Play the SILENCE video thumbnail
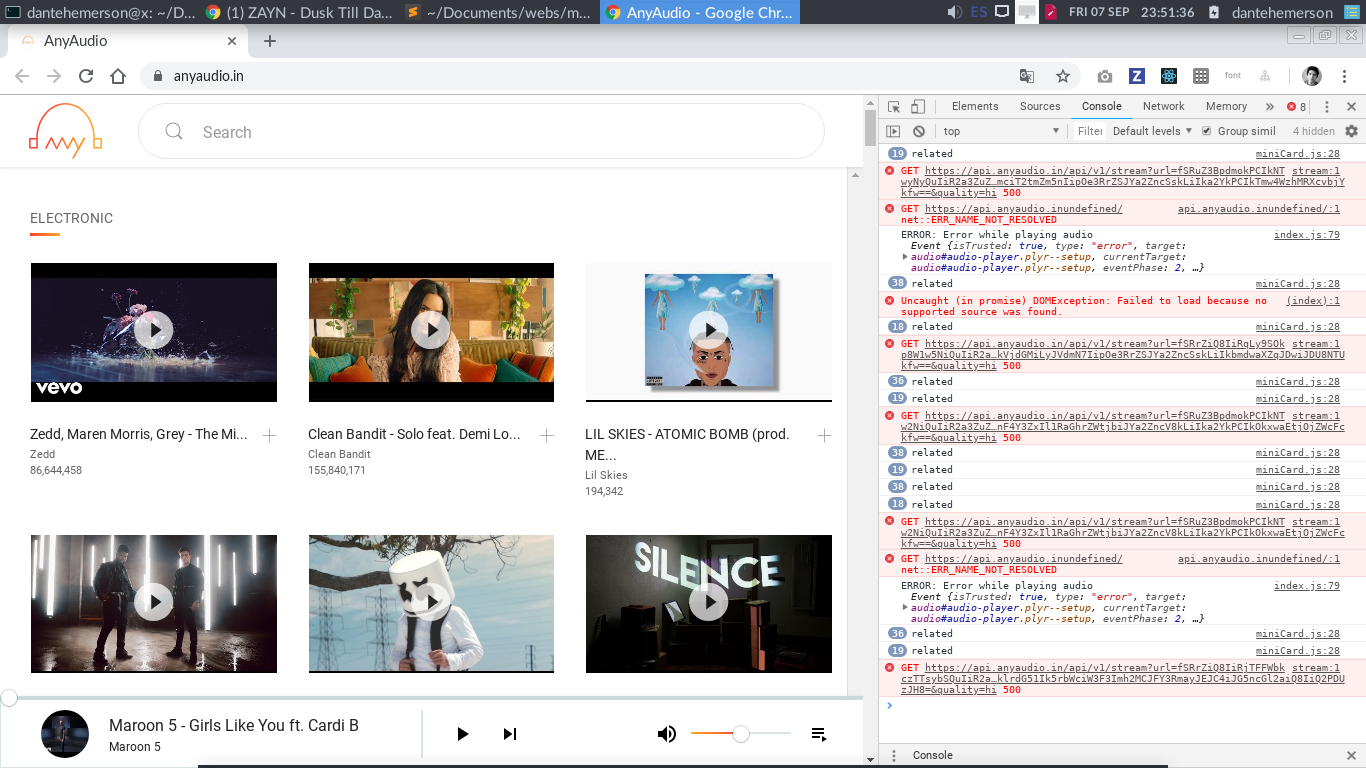The image size is (1366, 768). [709, 603]
